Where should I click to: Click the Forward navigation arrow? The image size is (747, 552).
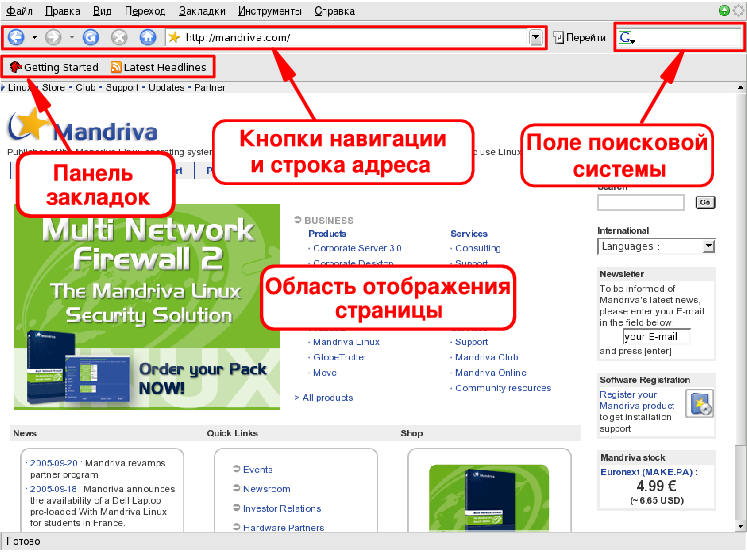point(53,37)
